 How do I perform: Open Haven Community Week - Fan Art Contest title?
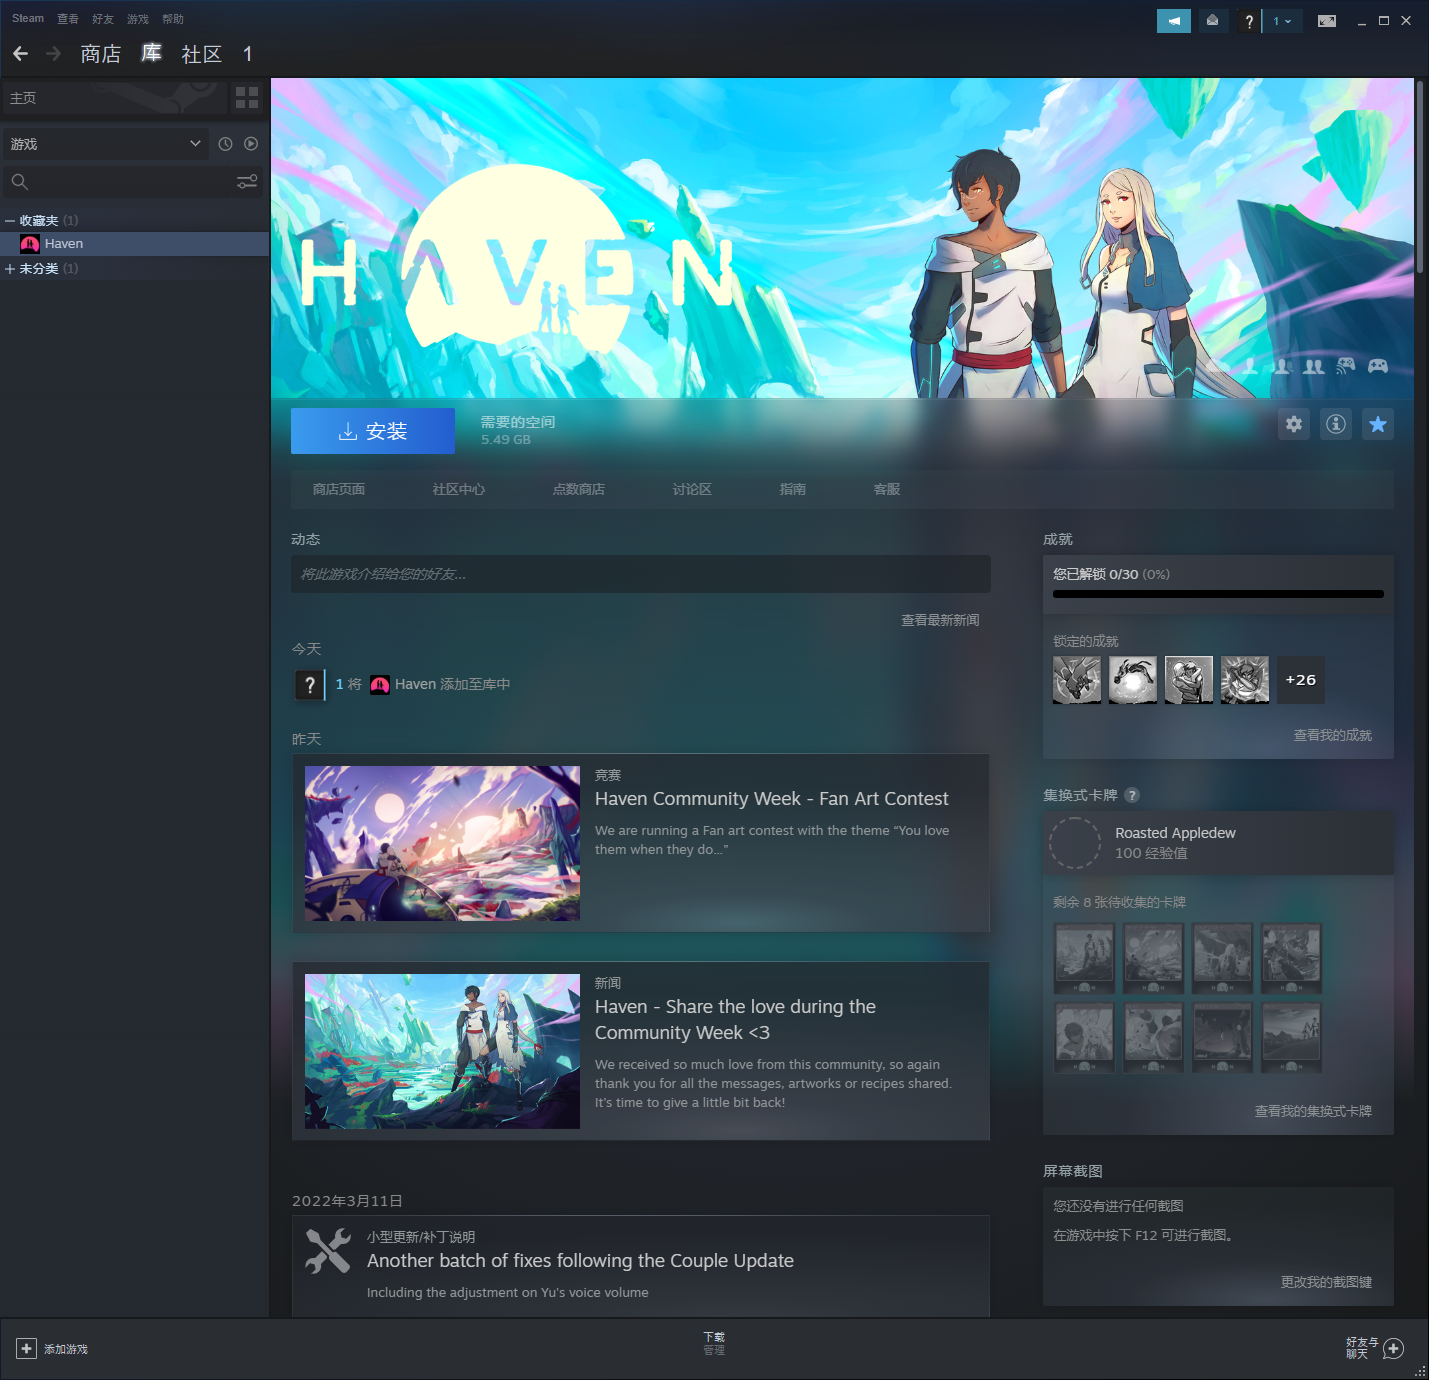771,799
